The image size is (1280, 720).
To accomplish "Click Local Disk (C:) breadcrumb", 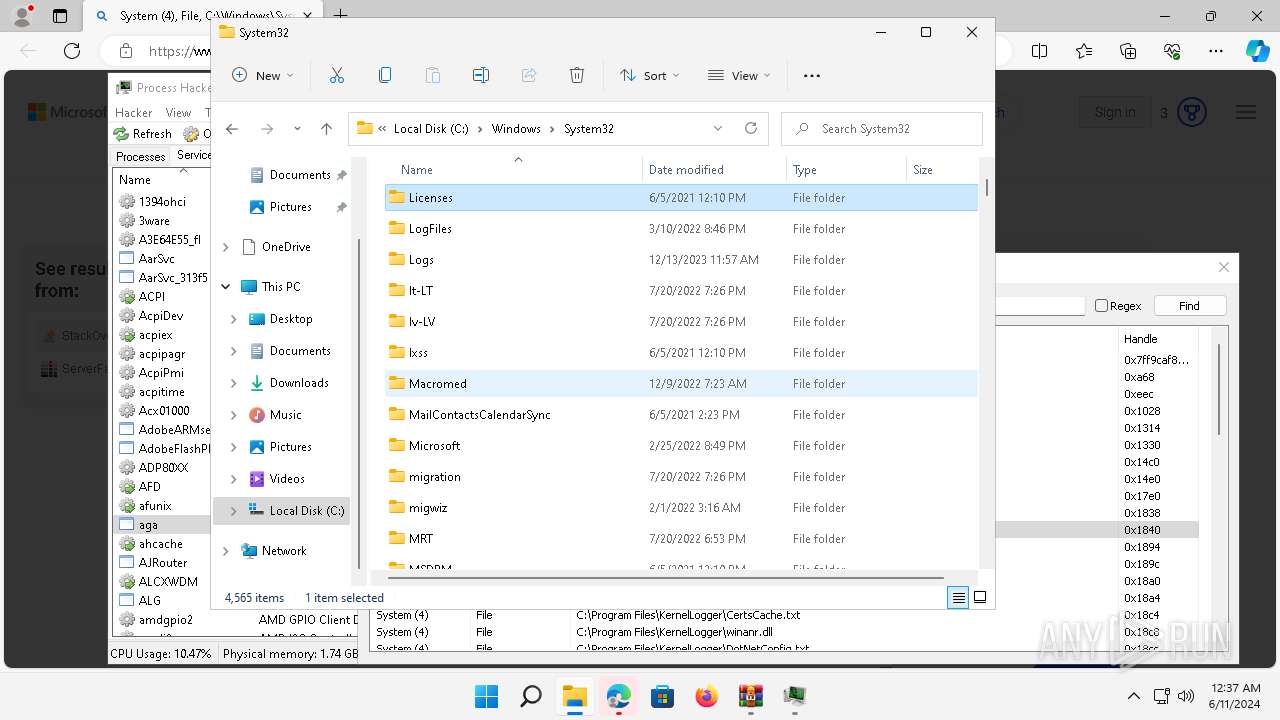I will (x=431, y=129).
